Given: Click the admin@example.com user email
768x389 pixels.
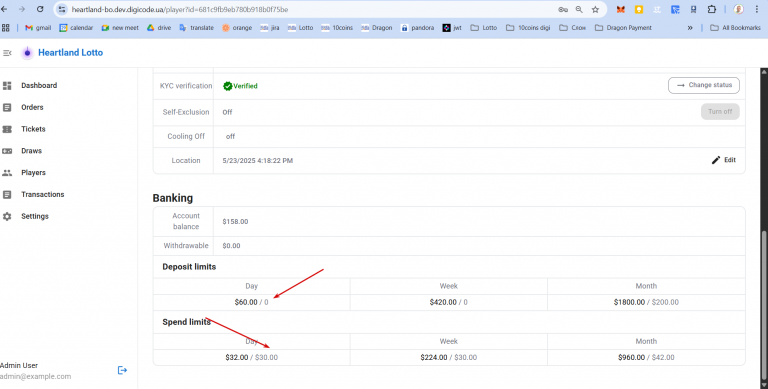Looking at the screenshot, I should click(35, 377).
